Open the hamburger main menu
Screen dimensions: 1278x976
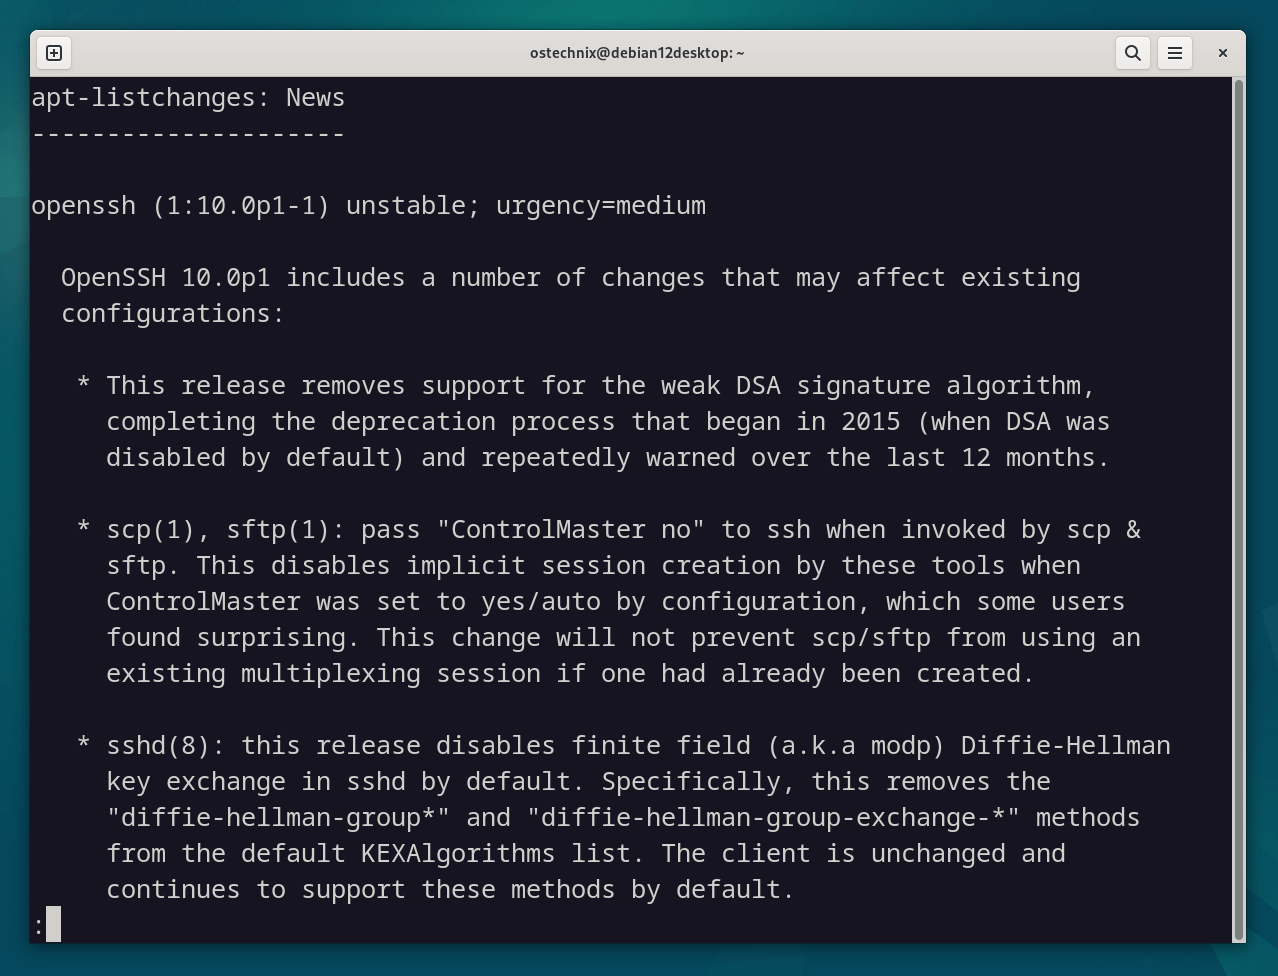click(x=1175, y=53)
